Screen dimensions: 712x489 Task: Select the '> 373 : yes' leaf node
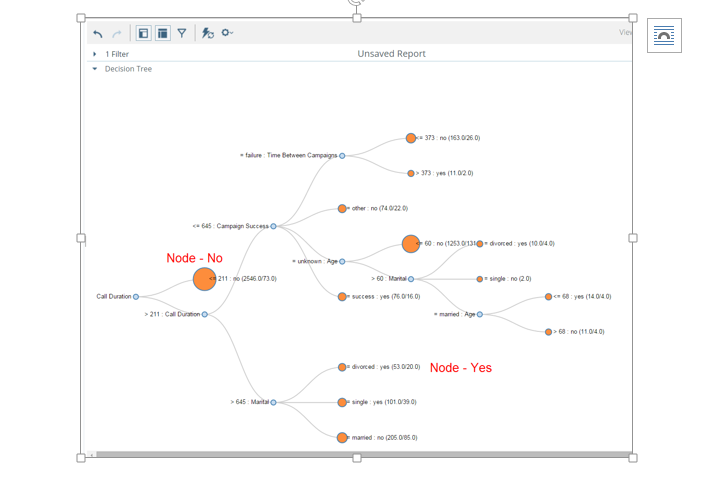[x=411, y=173]
